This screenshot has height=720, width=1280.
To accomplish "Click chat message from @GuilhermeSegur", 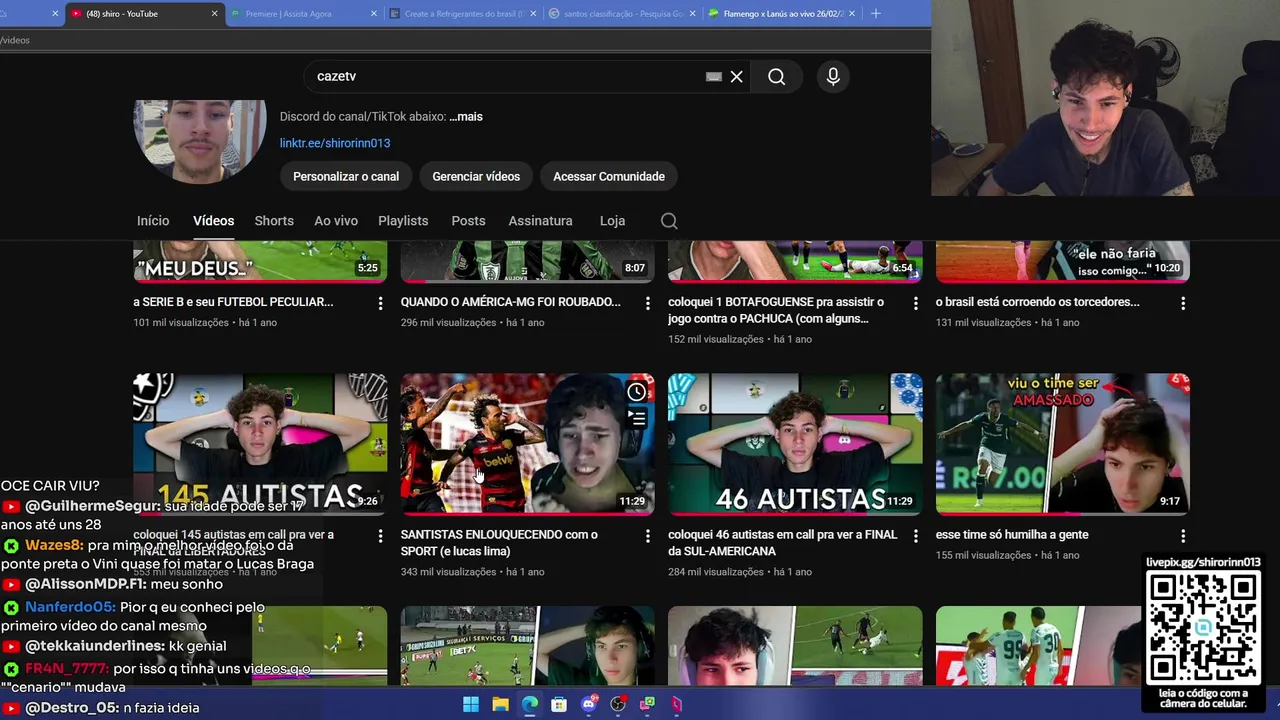I will (155, 515).
